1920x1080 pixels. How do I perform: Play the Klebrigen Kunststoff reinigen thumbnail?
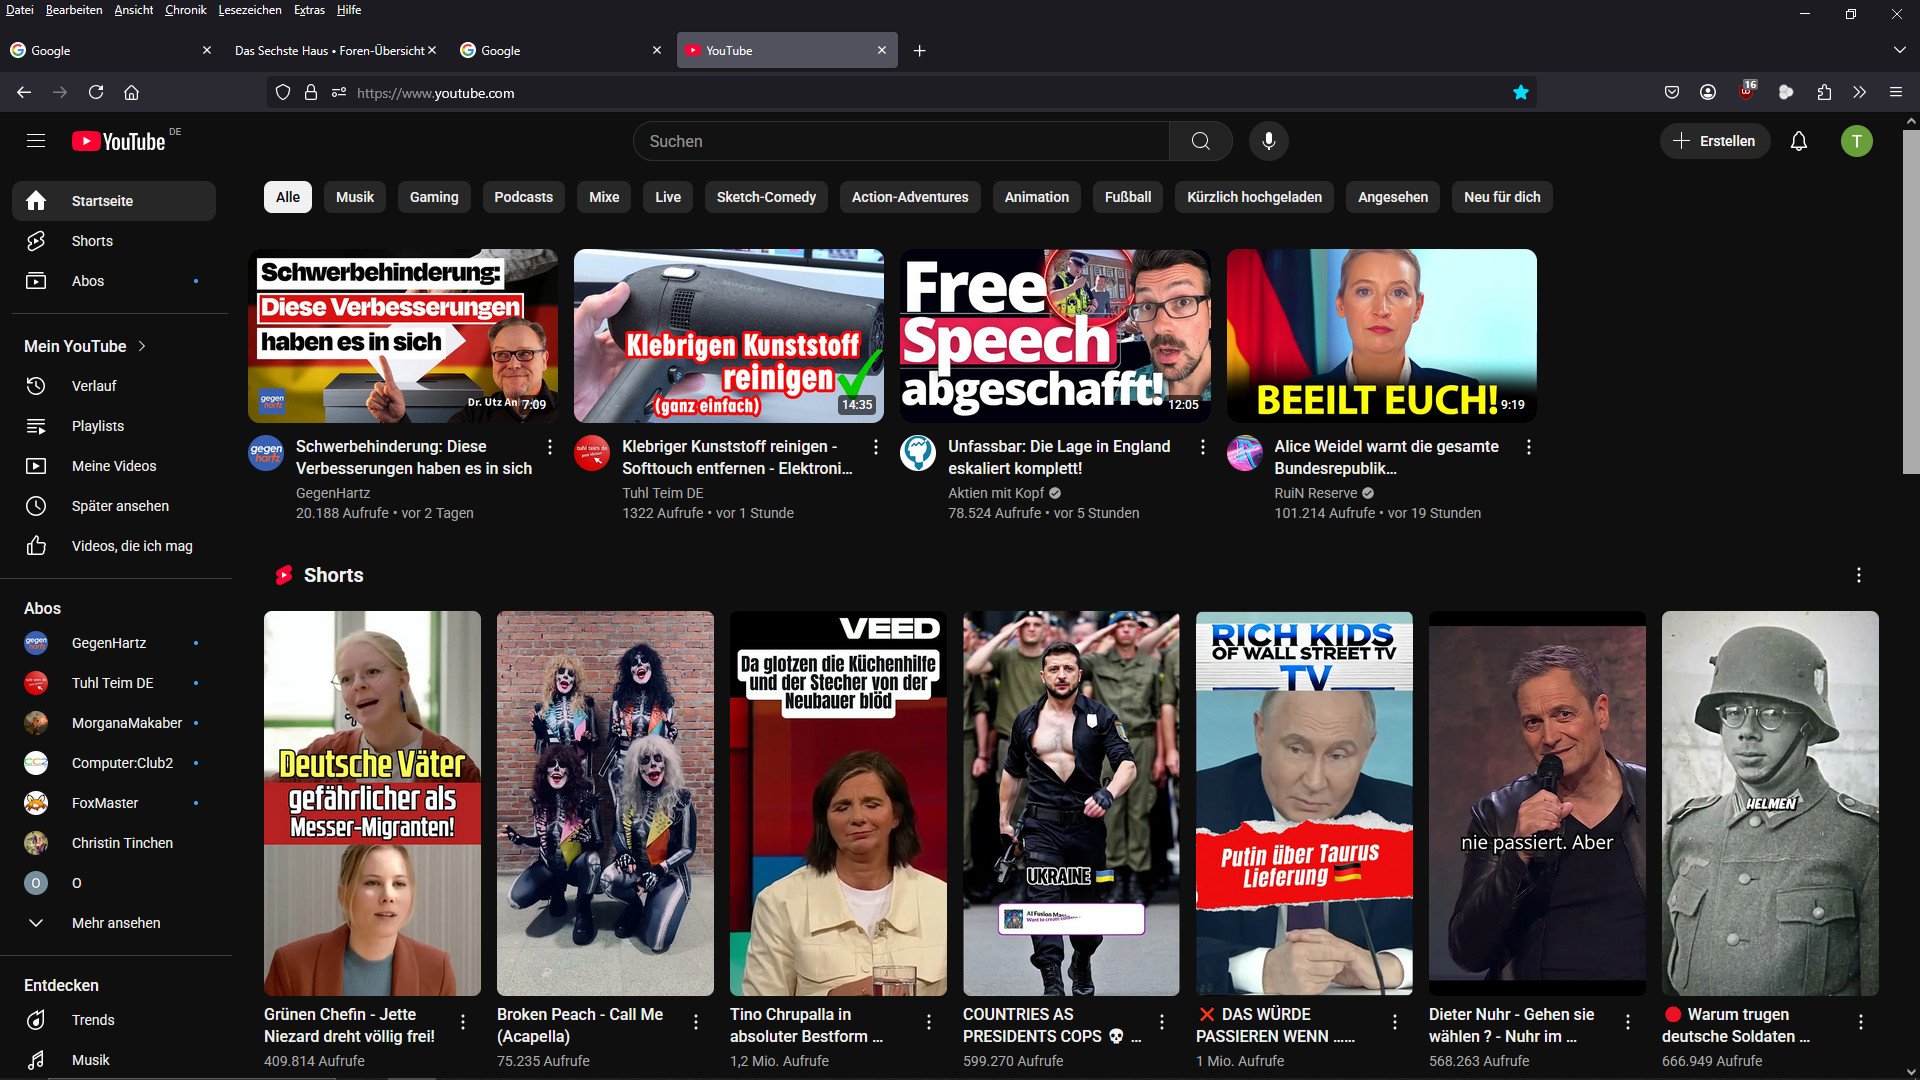(x=728, y=335)
